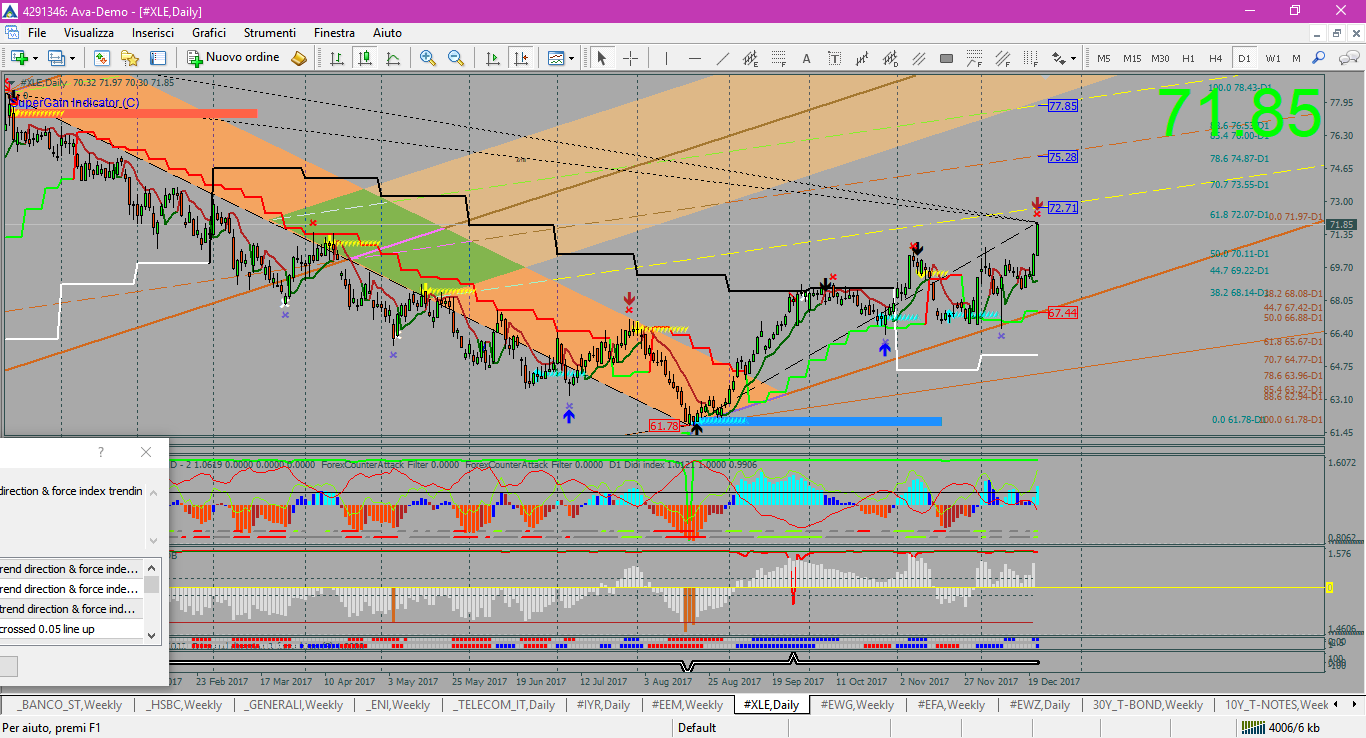Screen dimensions: 1366x738
Task: Toggle chart auto scroll
Action: tap(493, 58)
